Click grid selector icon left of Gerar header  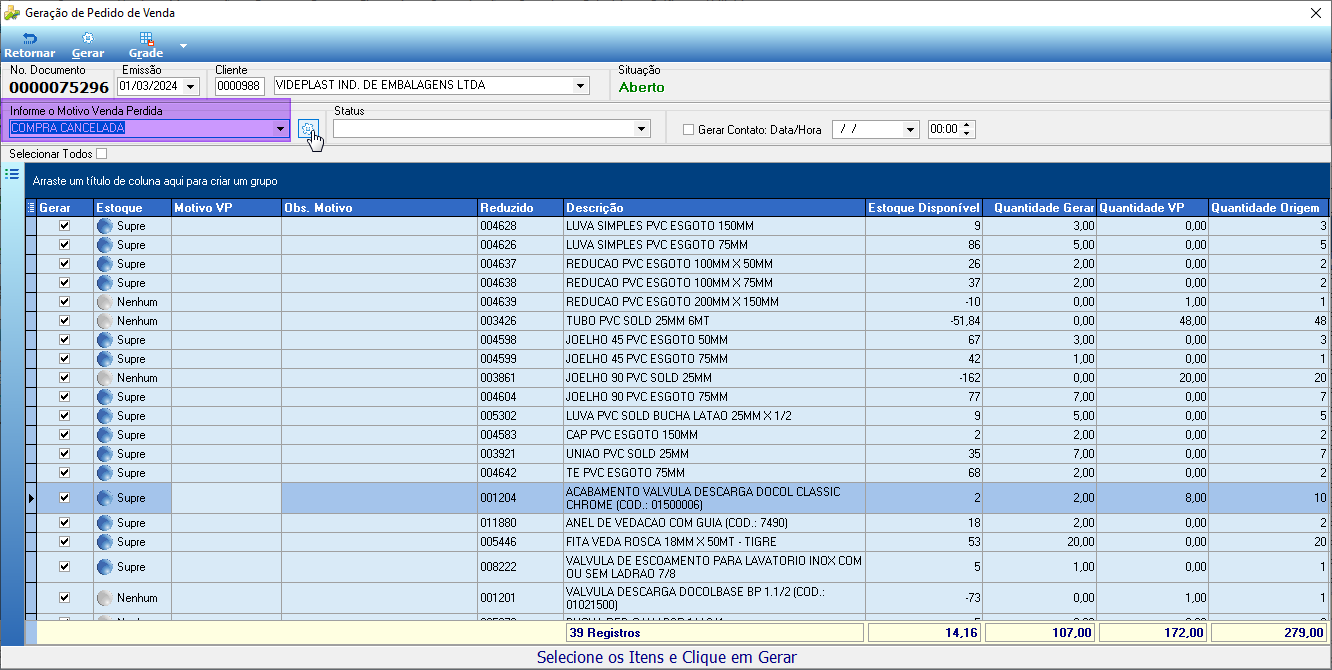(x=31, y=207)
